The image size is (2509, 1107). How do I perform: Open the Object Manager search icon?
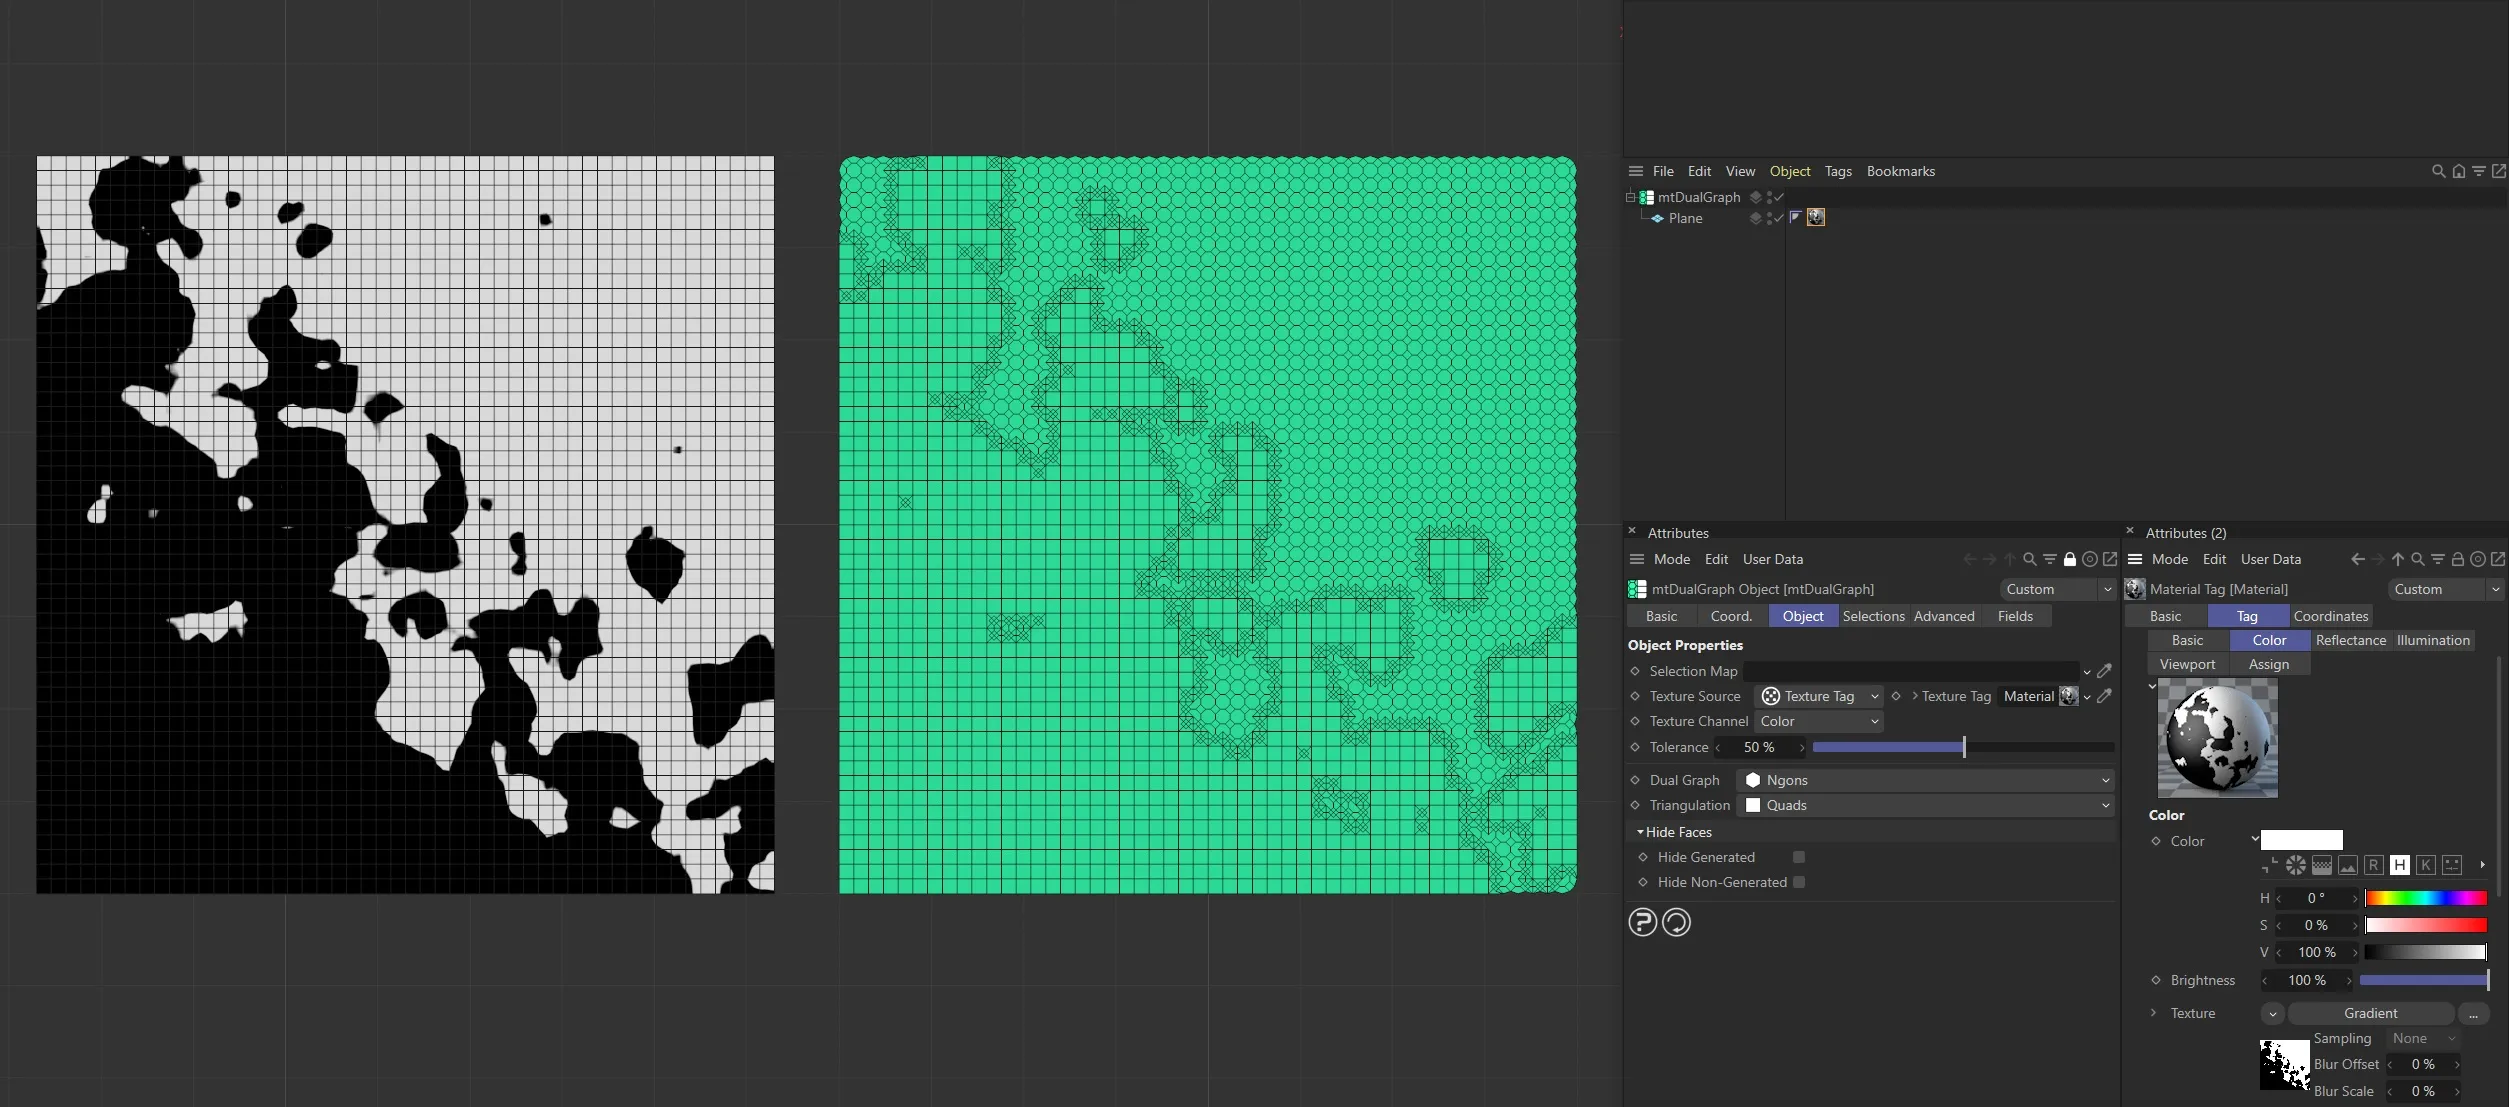click(2437, 171)
